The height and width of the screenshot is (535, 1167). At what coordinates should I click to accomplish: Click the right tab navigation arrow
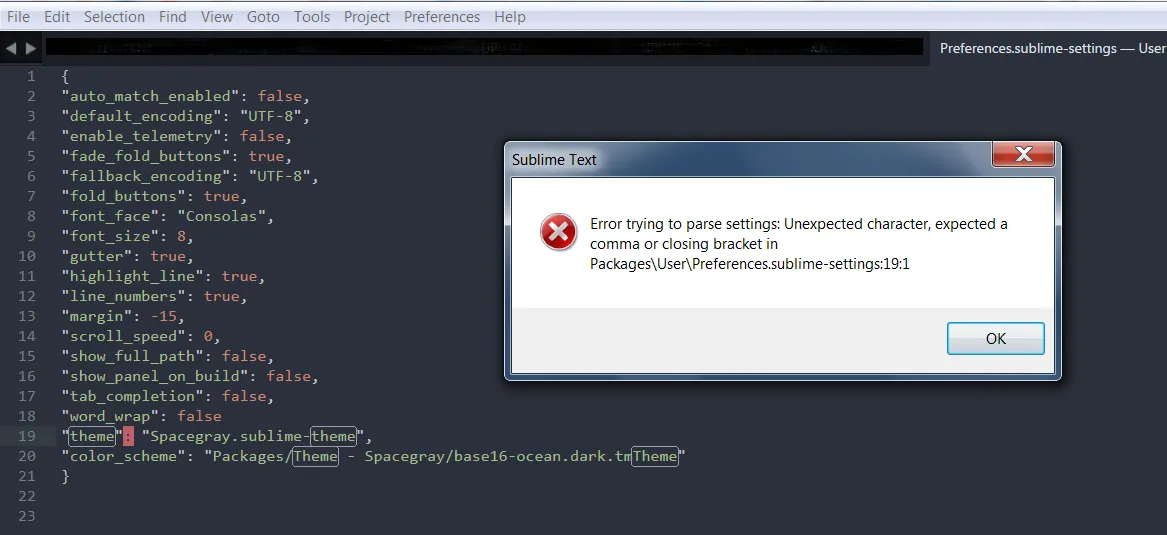31,48
